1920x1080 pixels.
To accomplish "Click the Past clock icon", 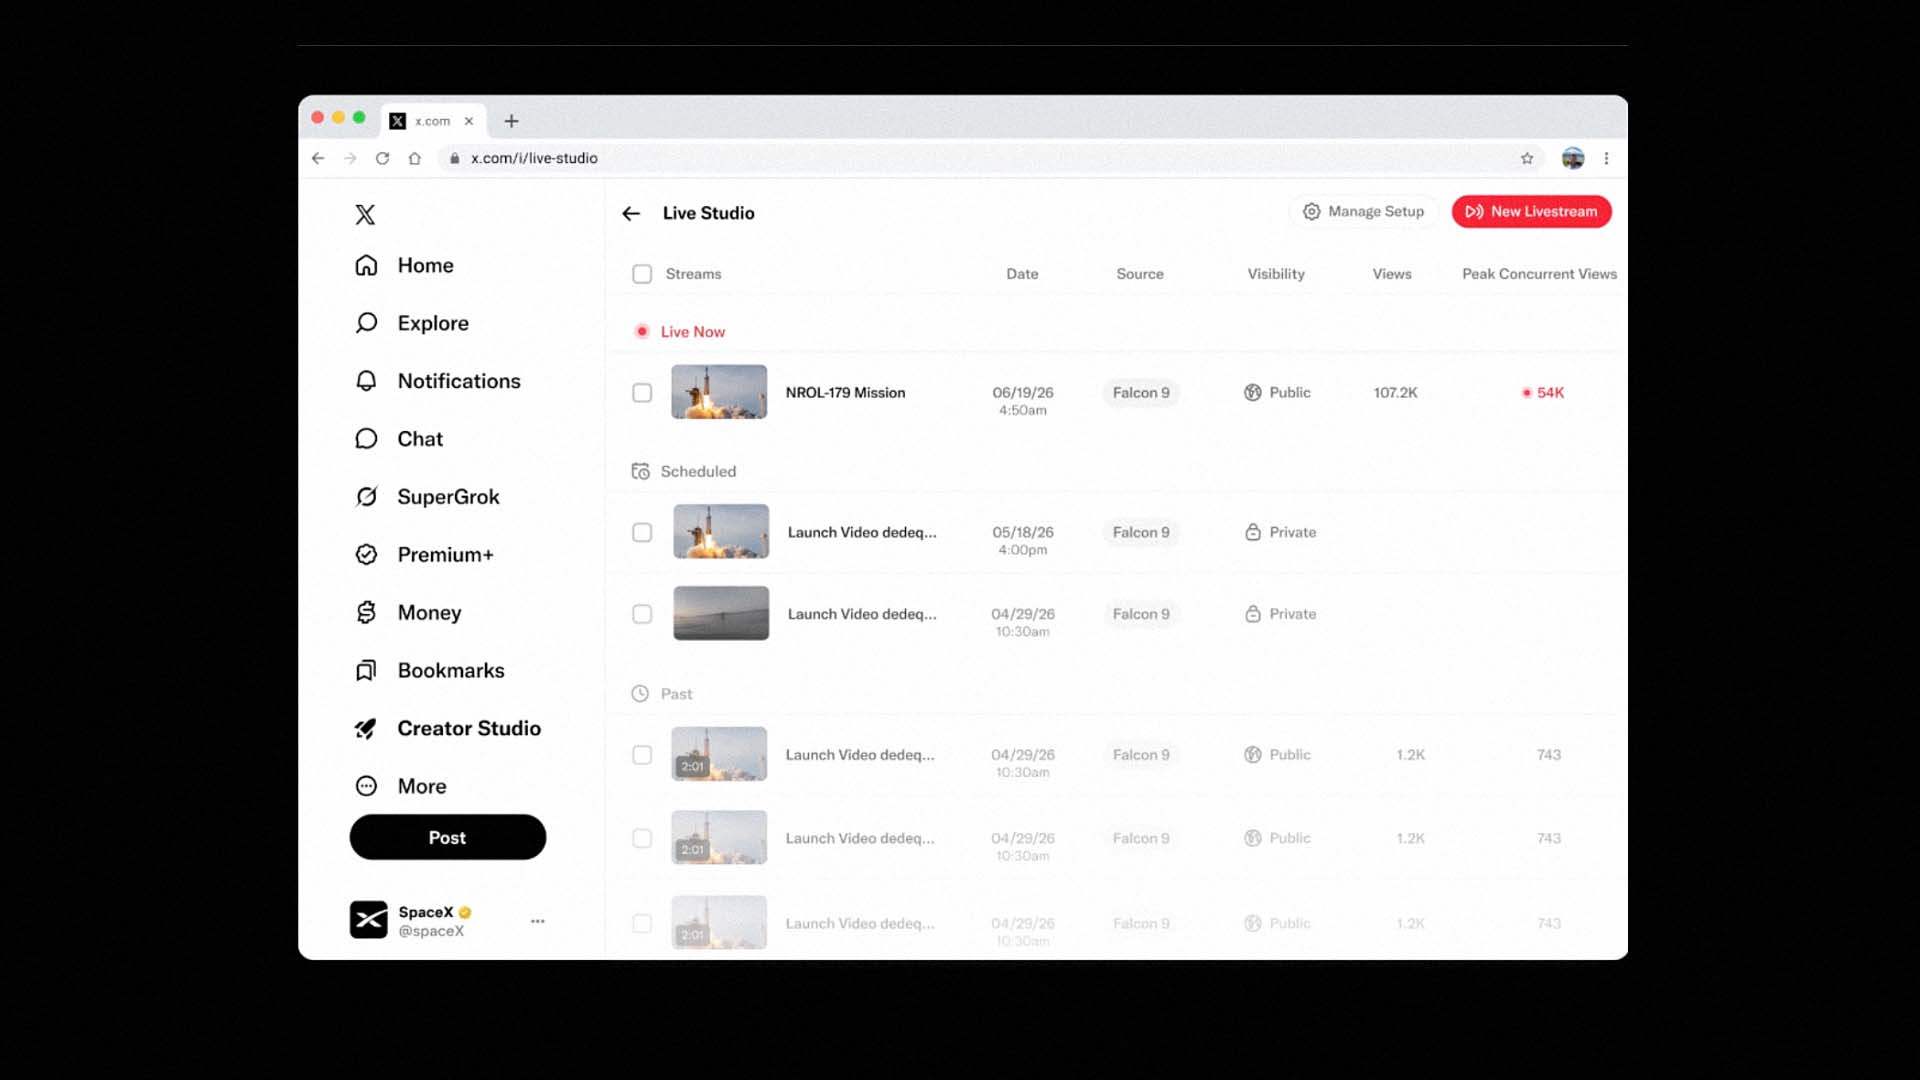I will tap(640, 693).
